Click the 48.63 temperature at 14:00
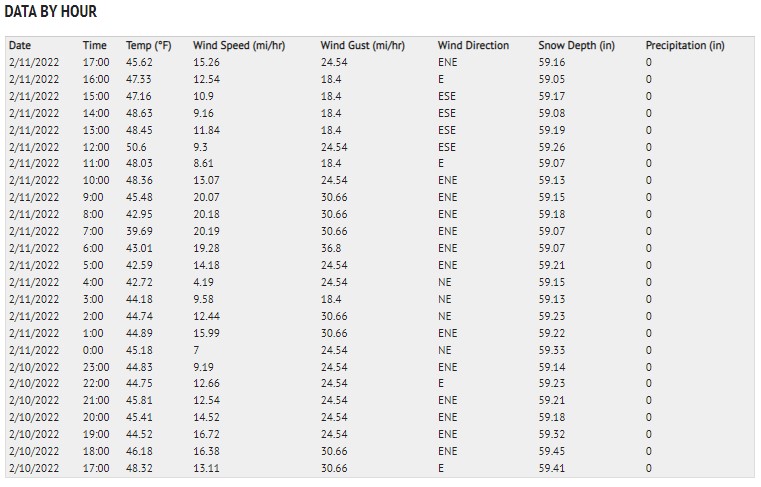This screenshot has width=761, height=487. (139, 113)
